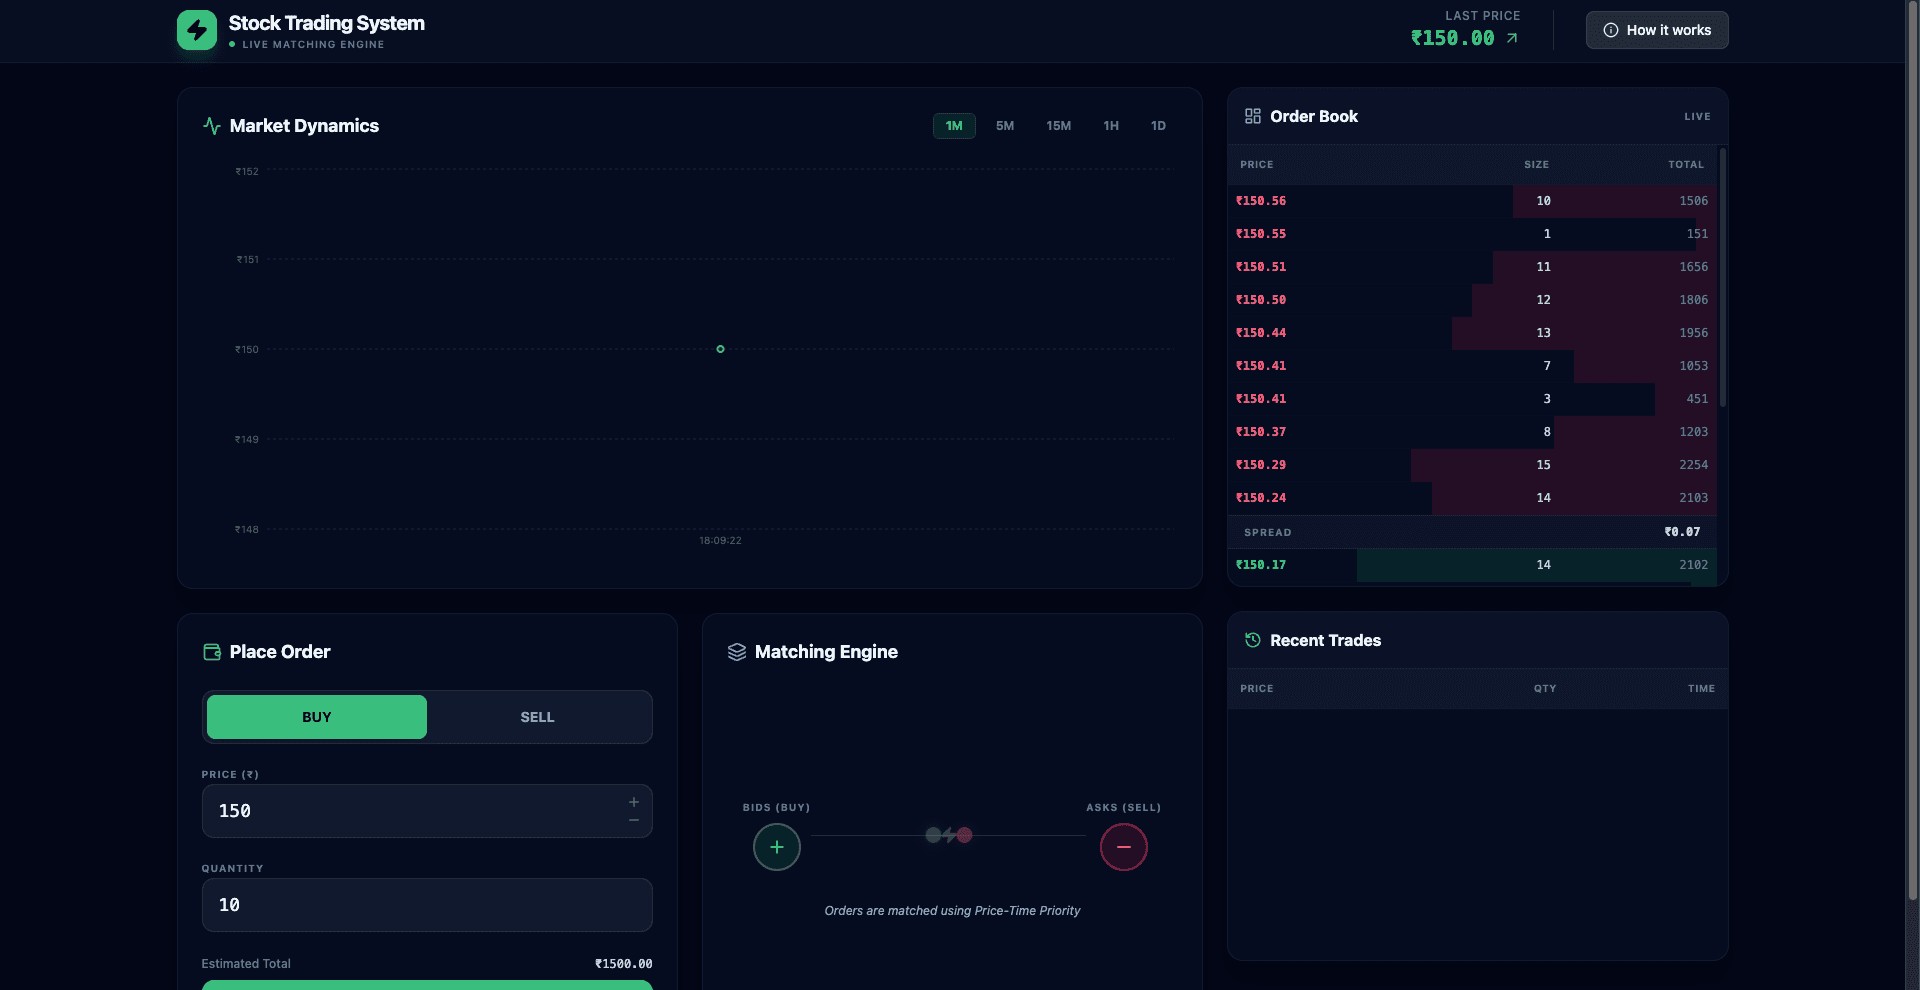Click the green lightning bolt app logo
Viewport: 1920px width, 990px height.
pos(197,30)
